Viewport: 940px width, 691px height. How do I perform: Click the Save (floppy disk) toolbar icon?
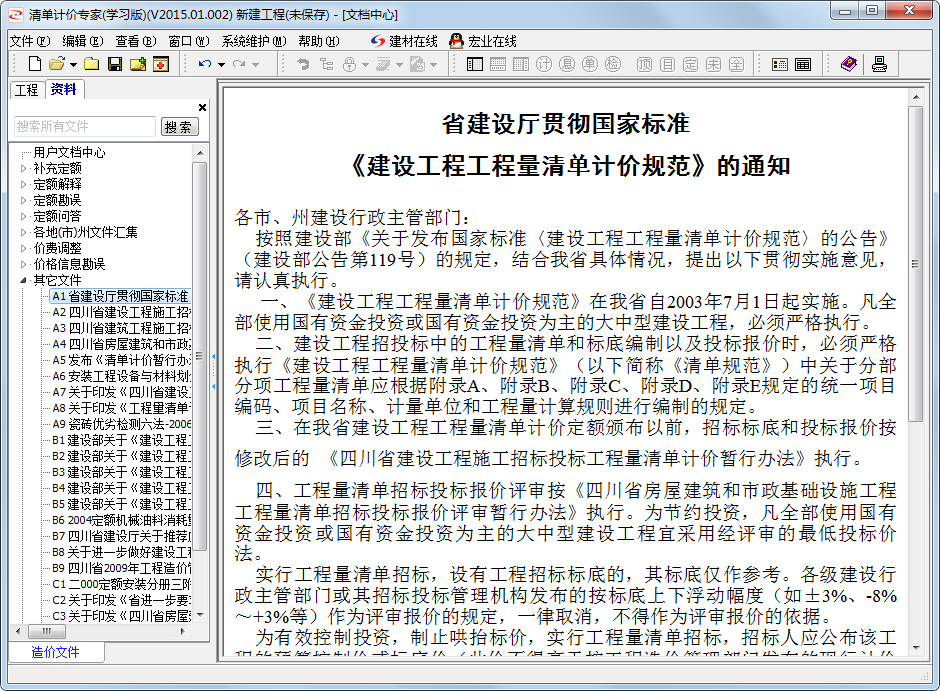[x=114, y=64]
